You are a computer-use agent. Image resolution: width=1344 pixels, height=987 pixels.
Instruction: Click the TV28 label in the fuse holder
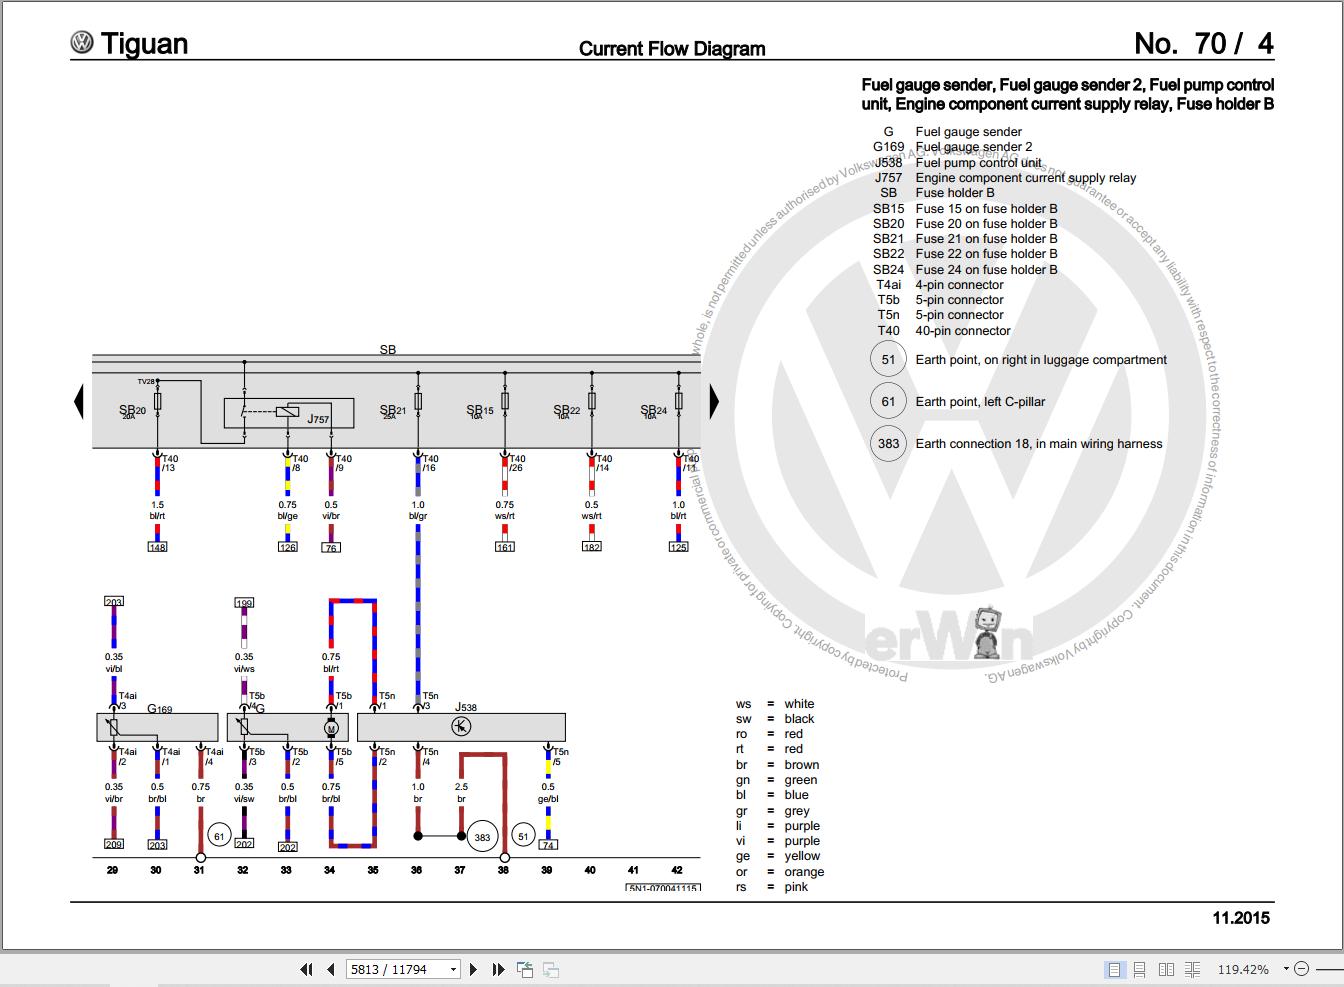[x=146, y=381]
